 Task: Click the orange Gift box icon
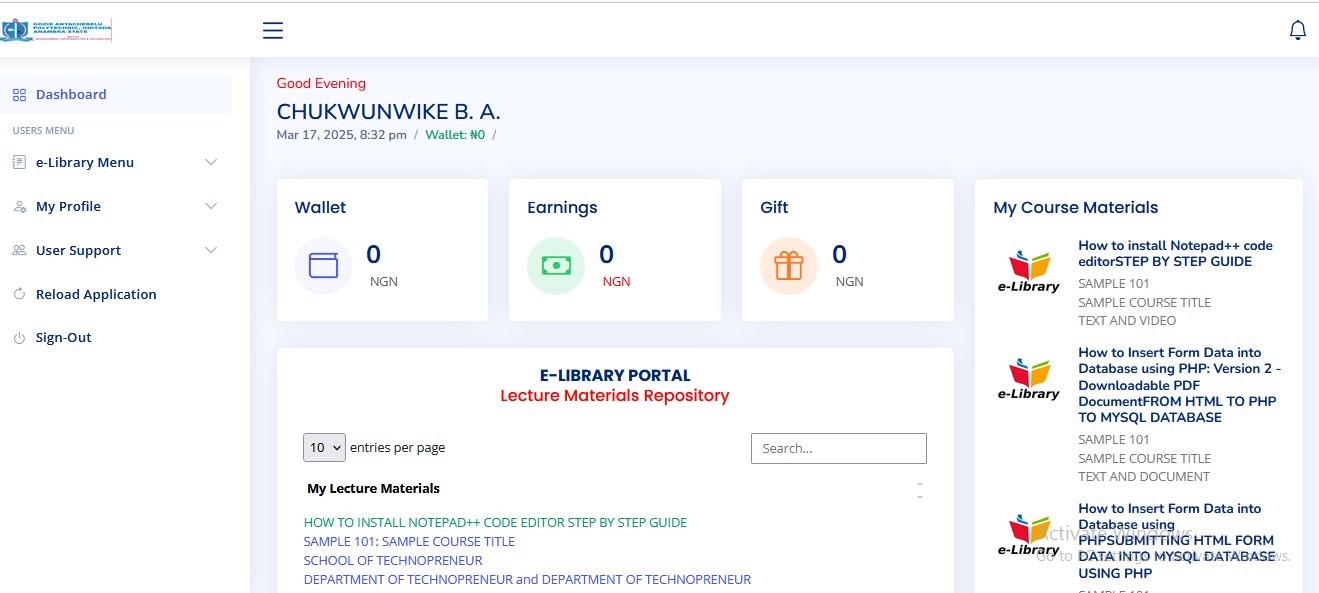pos(789,266)
